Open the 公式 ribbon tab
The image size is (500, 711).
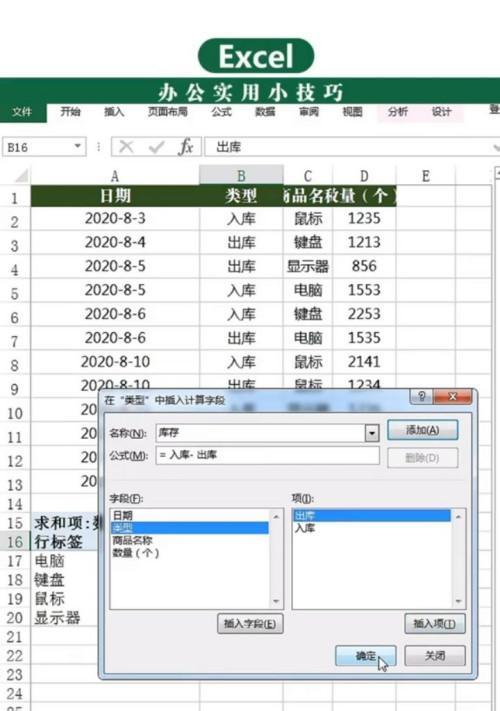221,112
